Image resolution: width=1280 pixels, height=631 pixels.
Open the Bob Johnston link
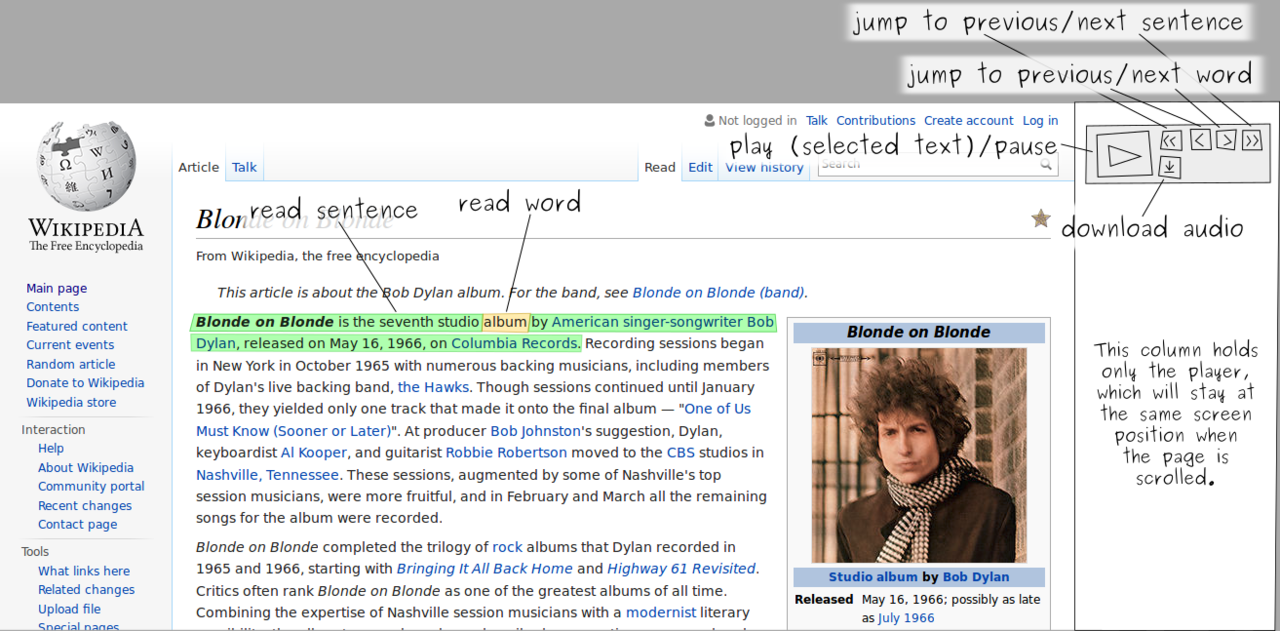[x=535, y=431]
